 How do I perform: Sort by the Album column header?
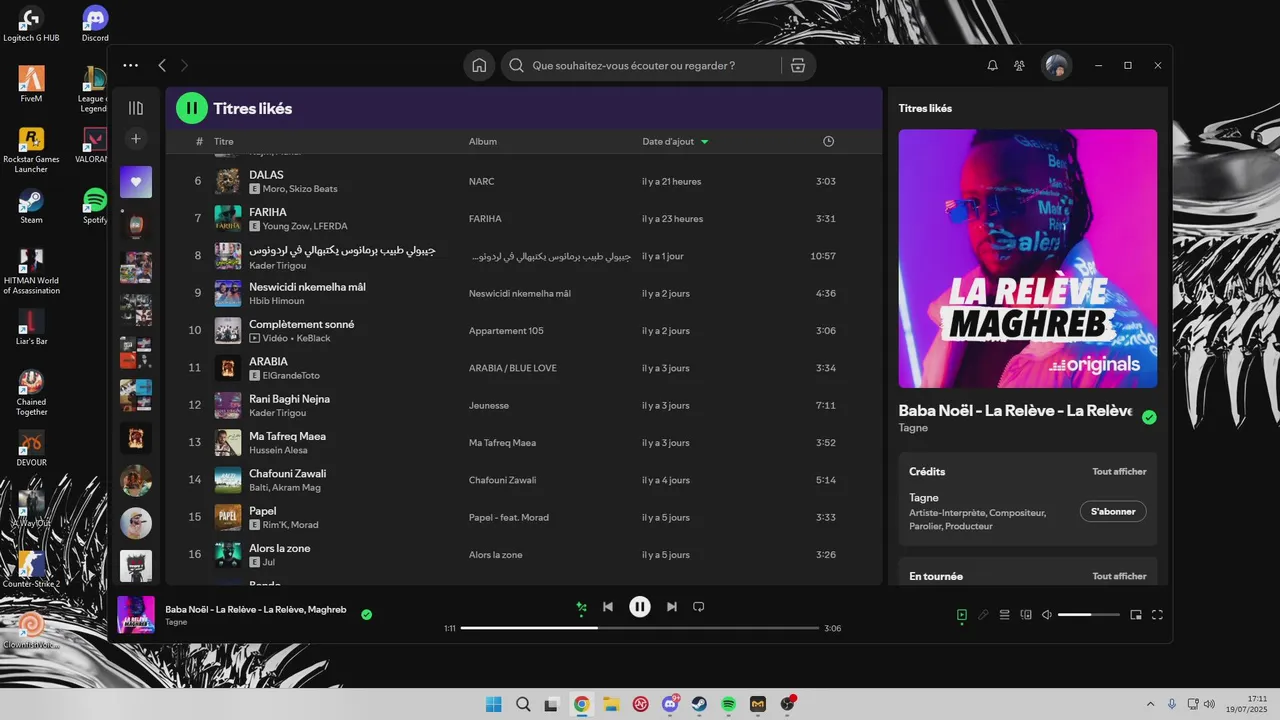[483, 142]
